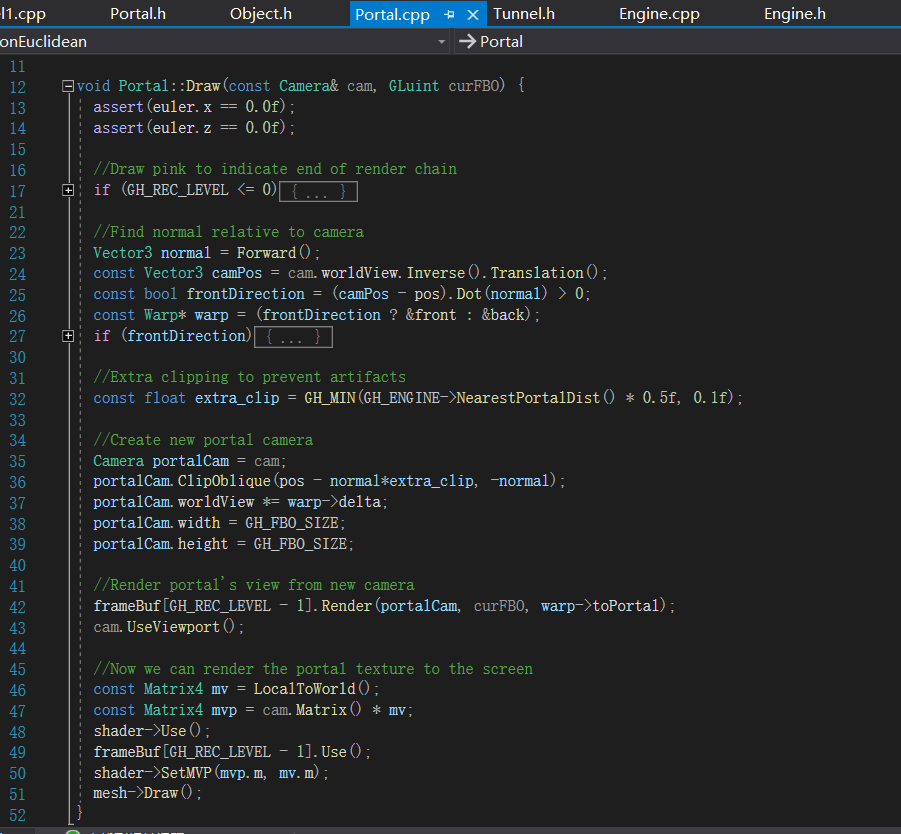Viewport: 901px width, 834px height.
Task: Close the Portal.cpp tab
Action: (473, 15)
